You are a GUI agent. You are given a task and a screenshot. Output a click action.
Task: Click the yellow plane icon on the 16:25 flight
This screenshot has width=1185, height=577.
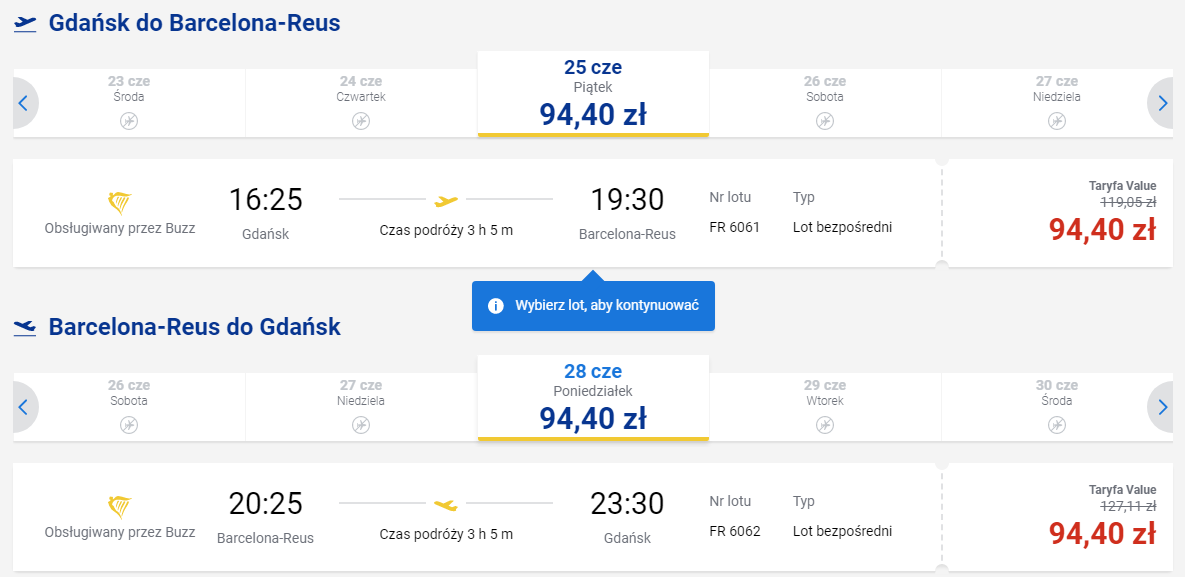pyautogui.click(x=447, y=201)
